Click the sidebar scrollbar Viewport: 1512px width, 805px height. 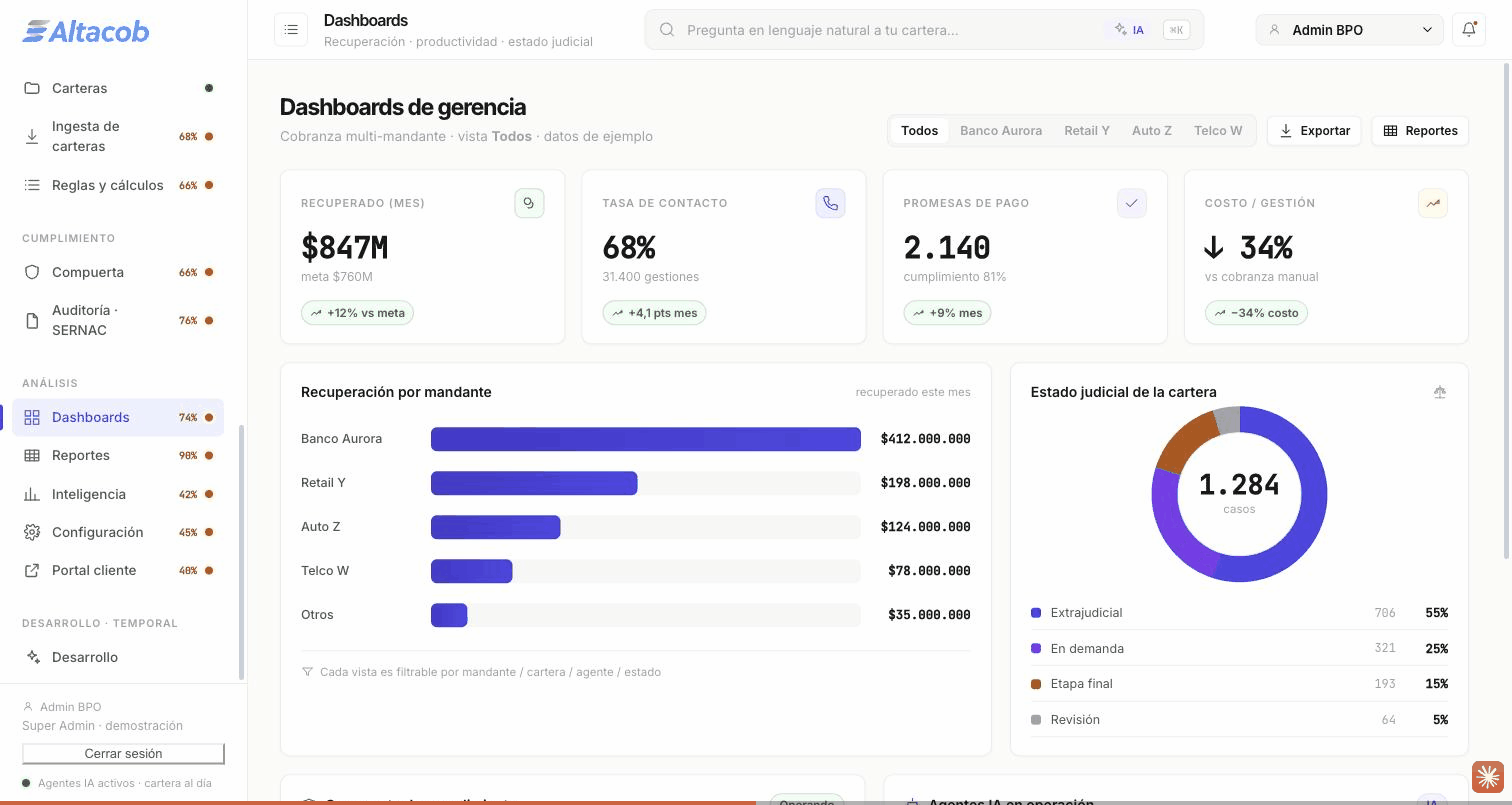click(241, 552)
